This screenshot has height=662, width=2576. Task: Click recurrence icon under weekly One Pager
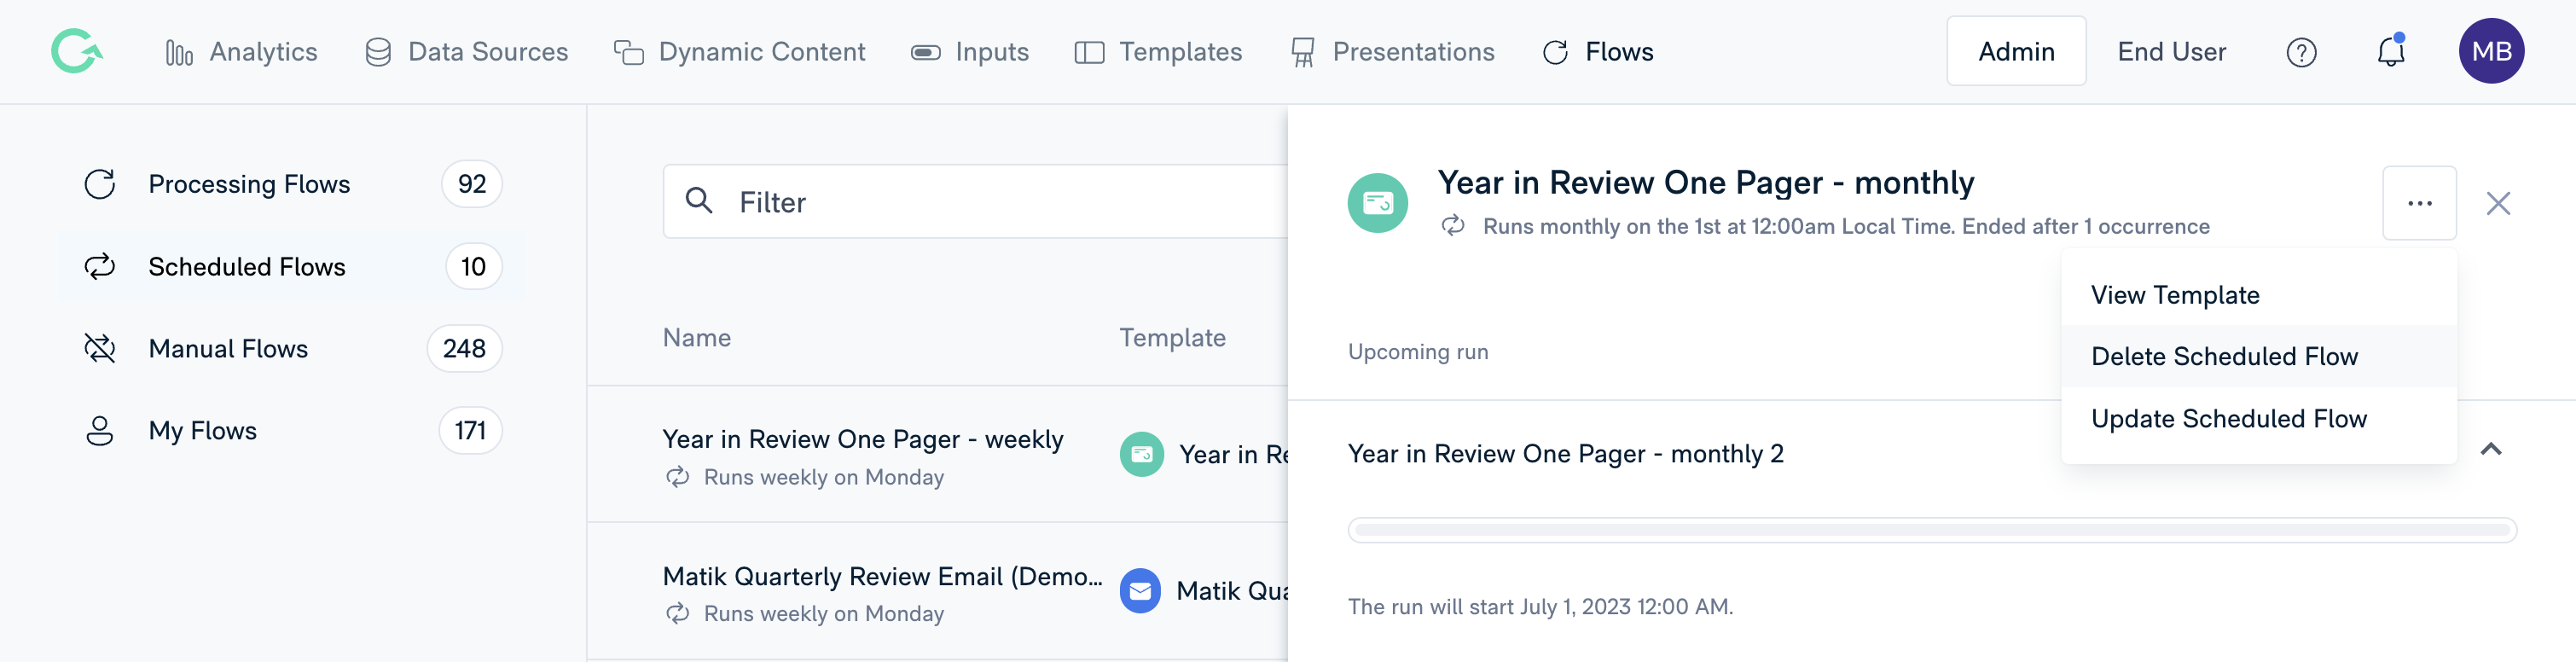pos(678,478)
